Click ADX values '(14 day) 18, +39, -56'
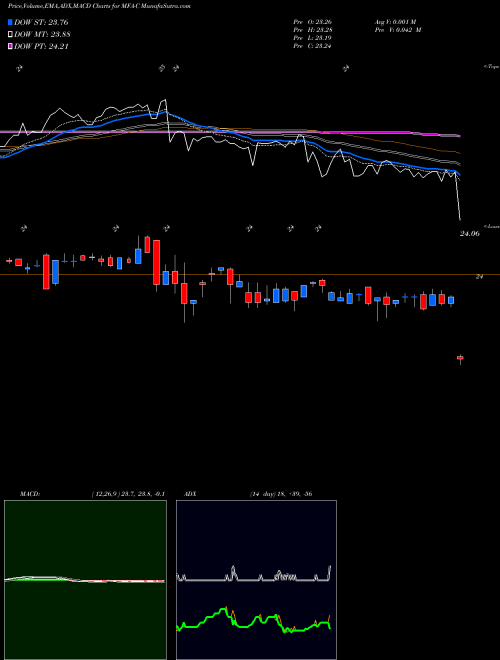 [x=281, y=494]
